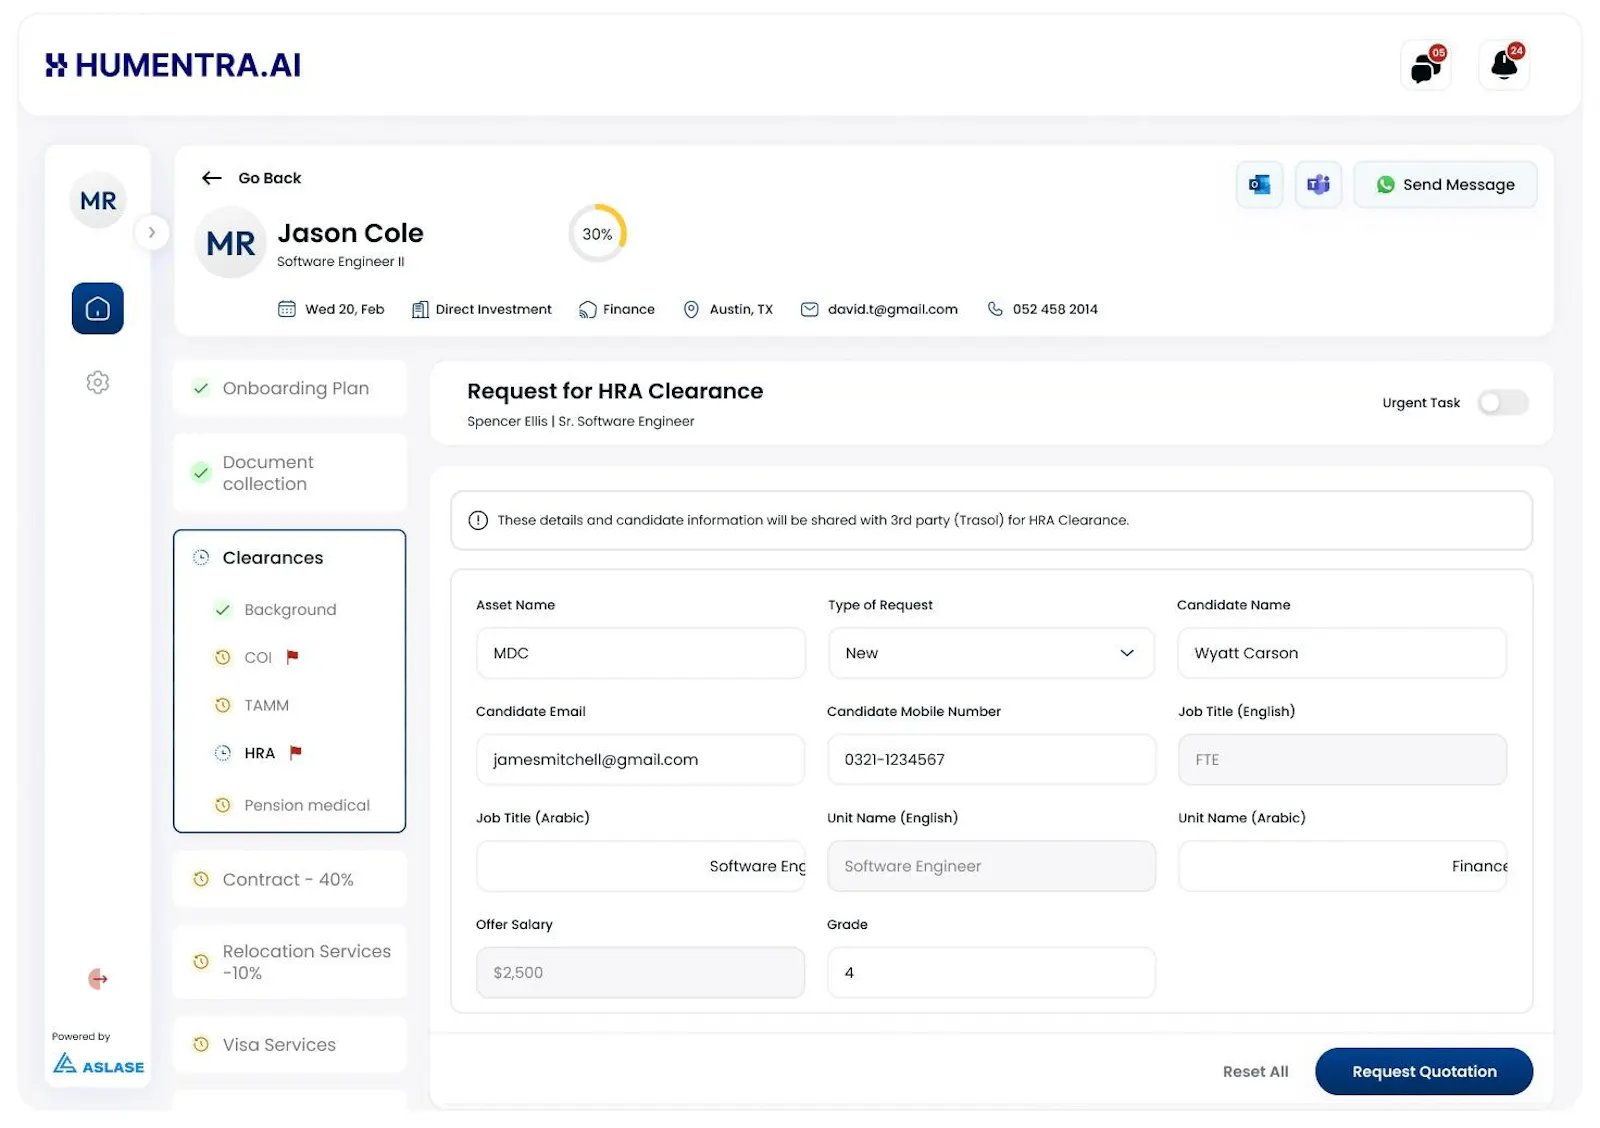The width and height of the screenshot is (1600, 1128).
Task: Expand the sidebar with chevron arrow
Action: (152, 232)
